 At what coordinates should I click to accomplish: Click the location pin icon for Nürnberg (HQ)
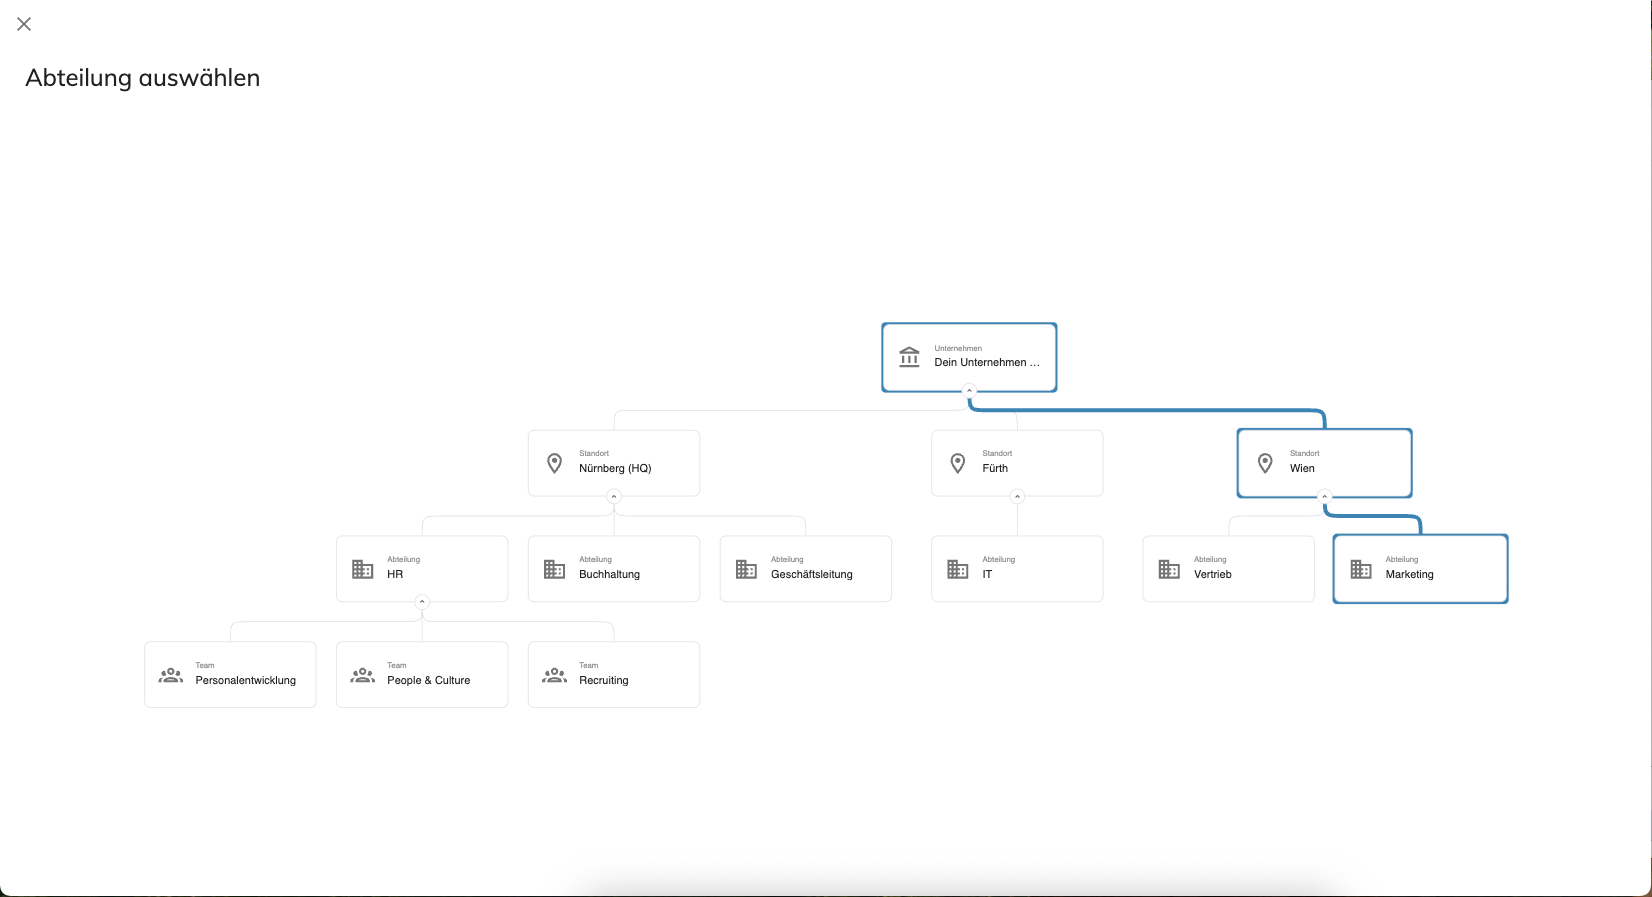tap(554, 463)
